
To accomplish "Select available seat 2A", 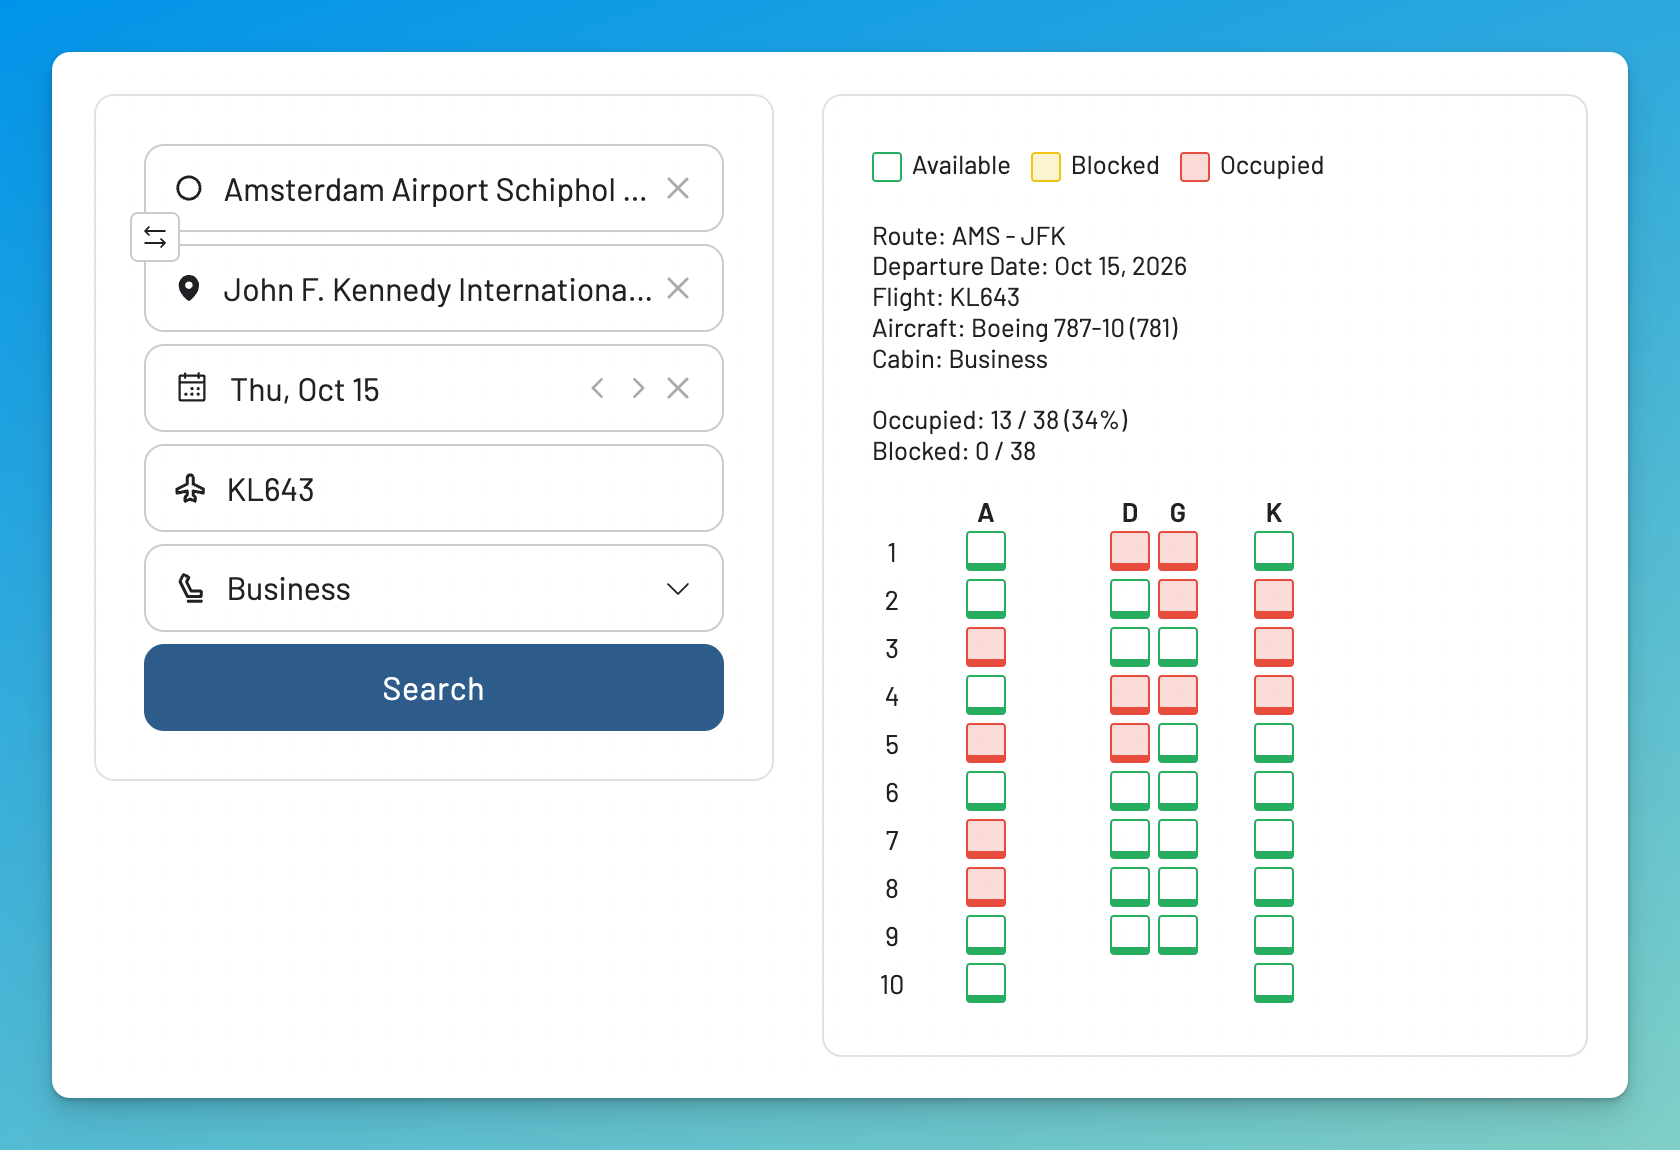I will 986,599.
